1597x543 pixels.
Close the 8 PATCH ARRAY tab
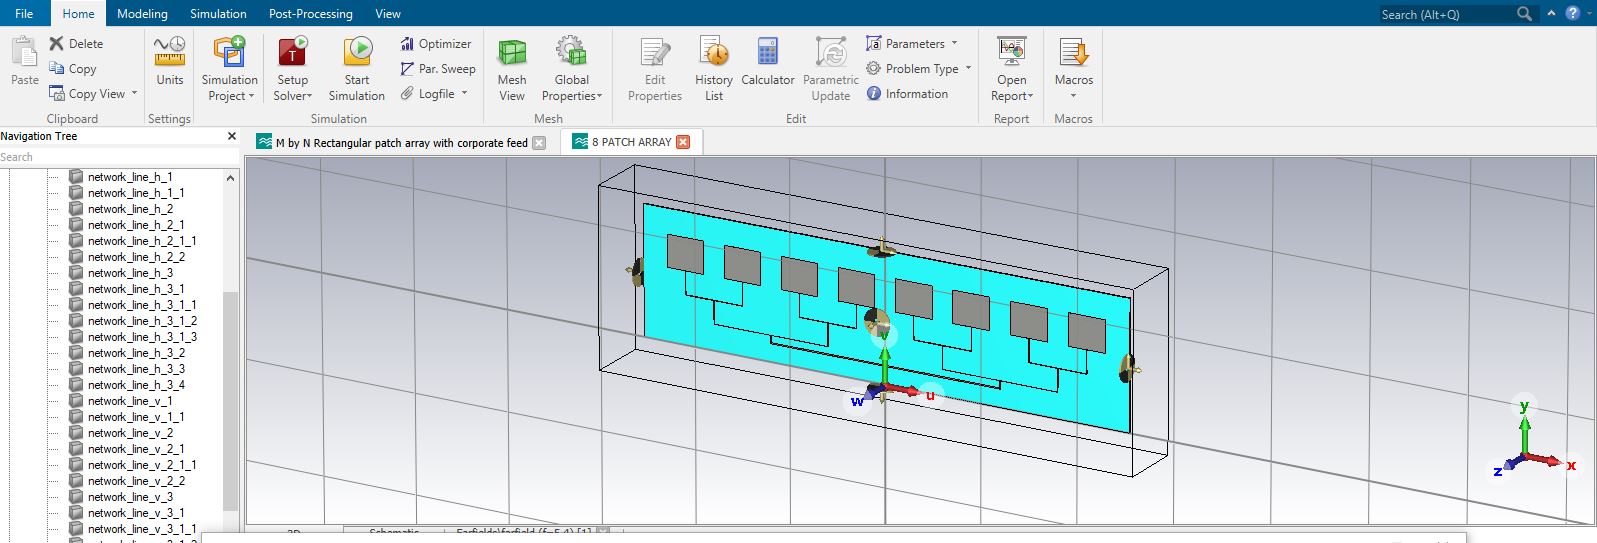click(683, 142)
